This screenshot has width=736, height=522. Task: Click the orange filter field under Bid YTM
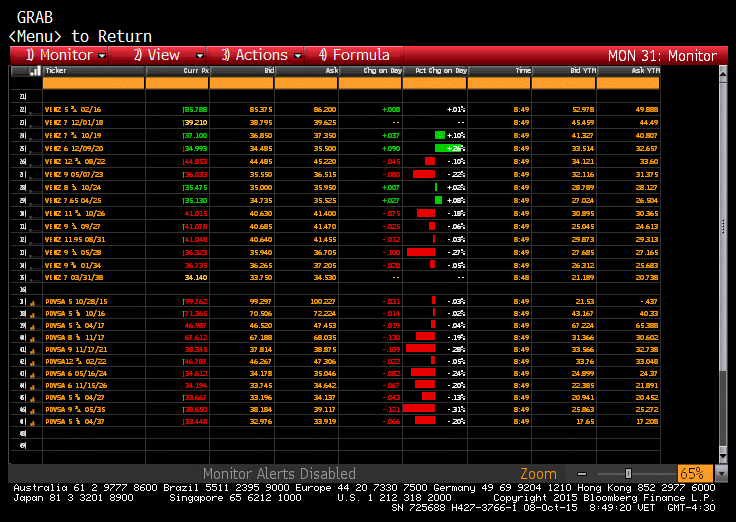(x=564, y=83)
